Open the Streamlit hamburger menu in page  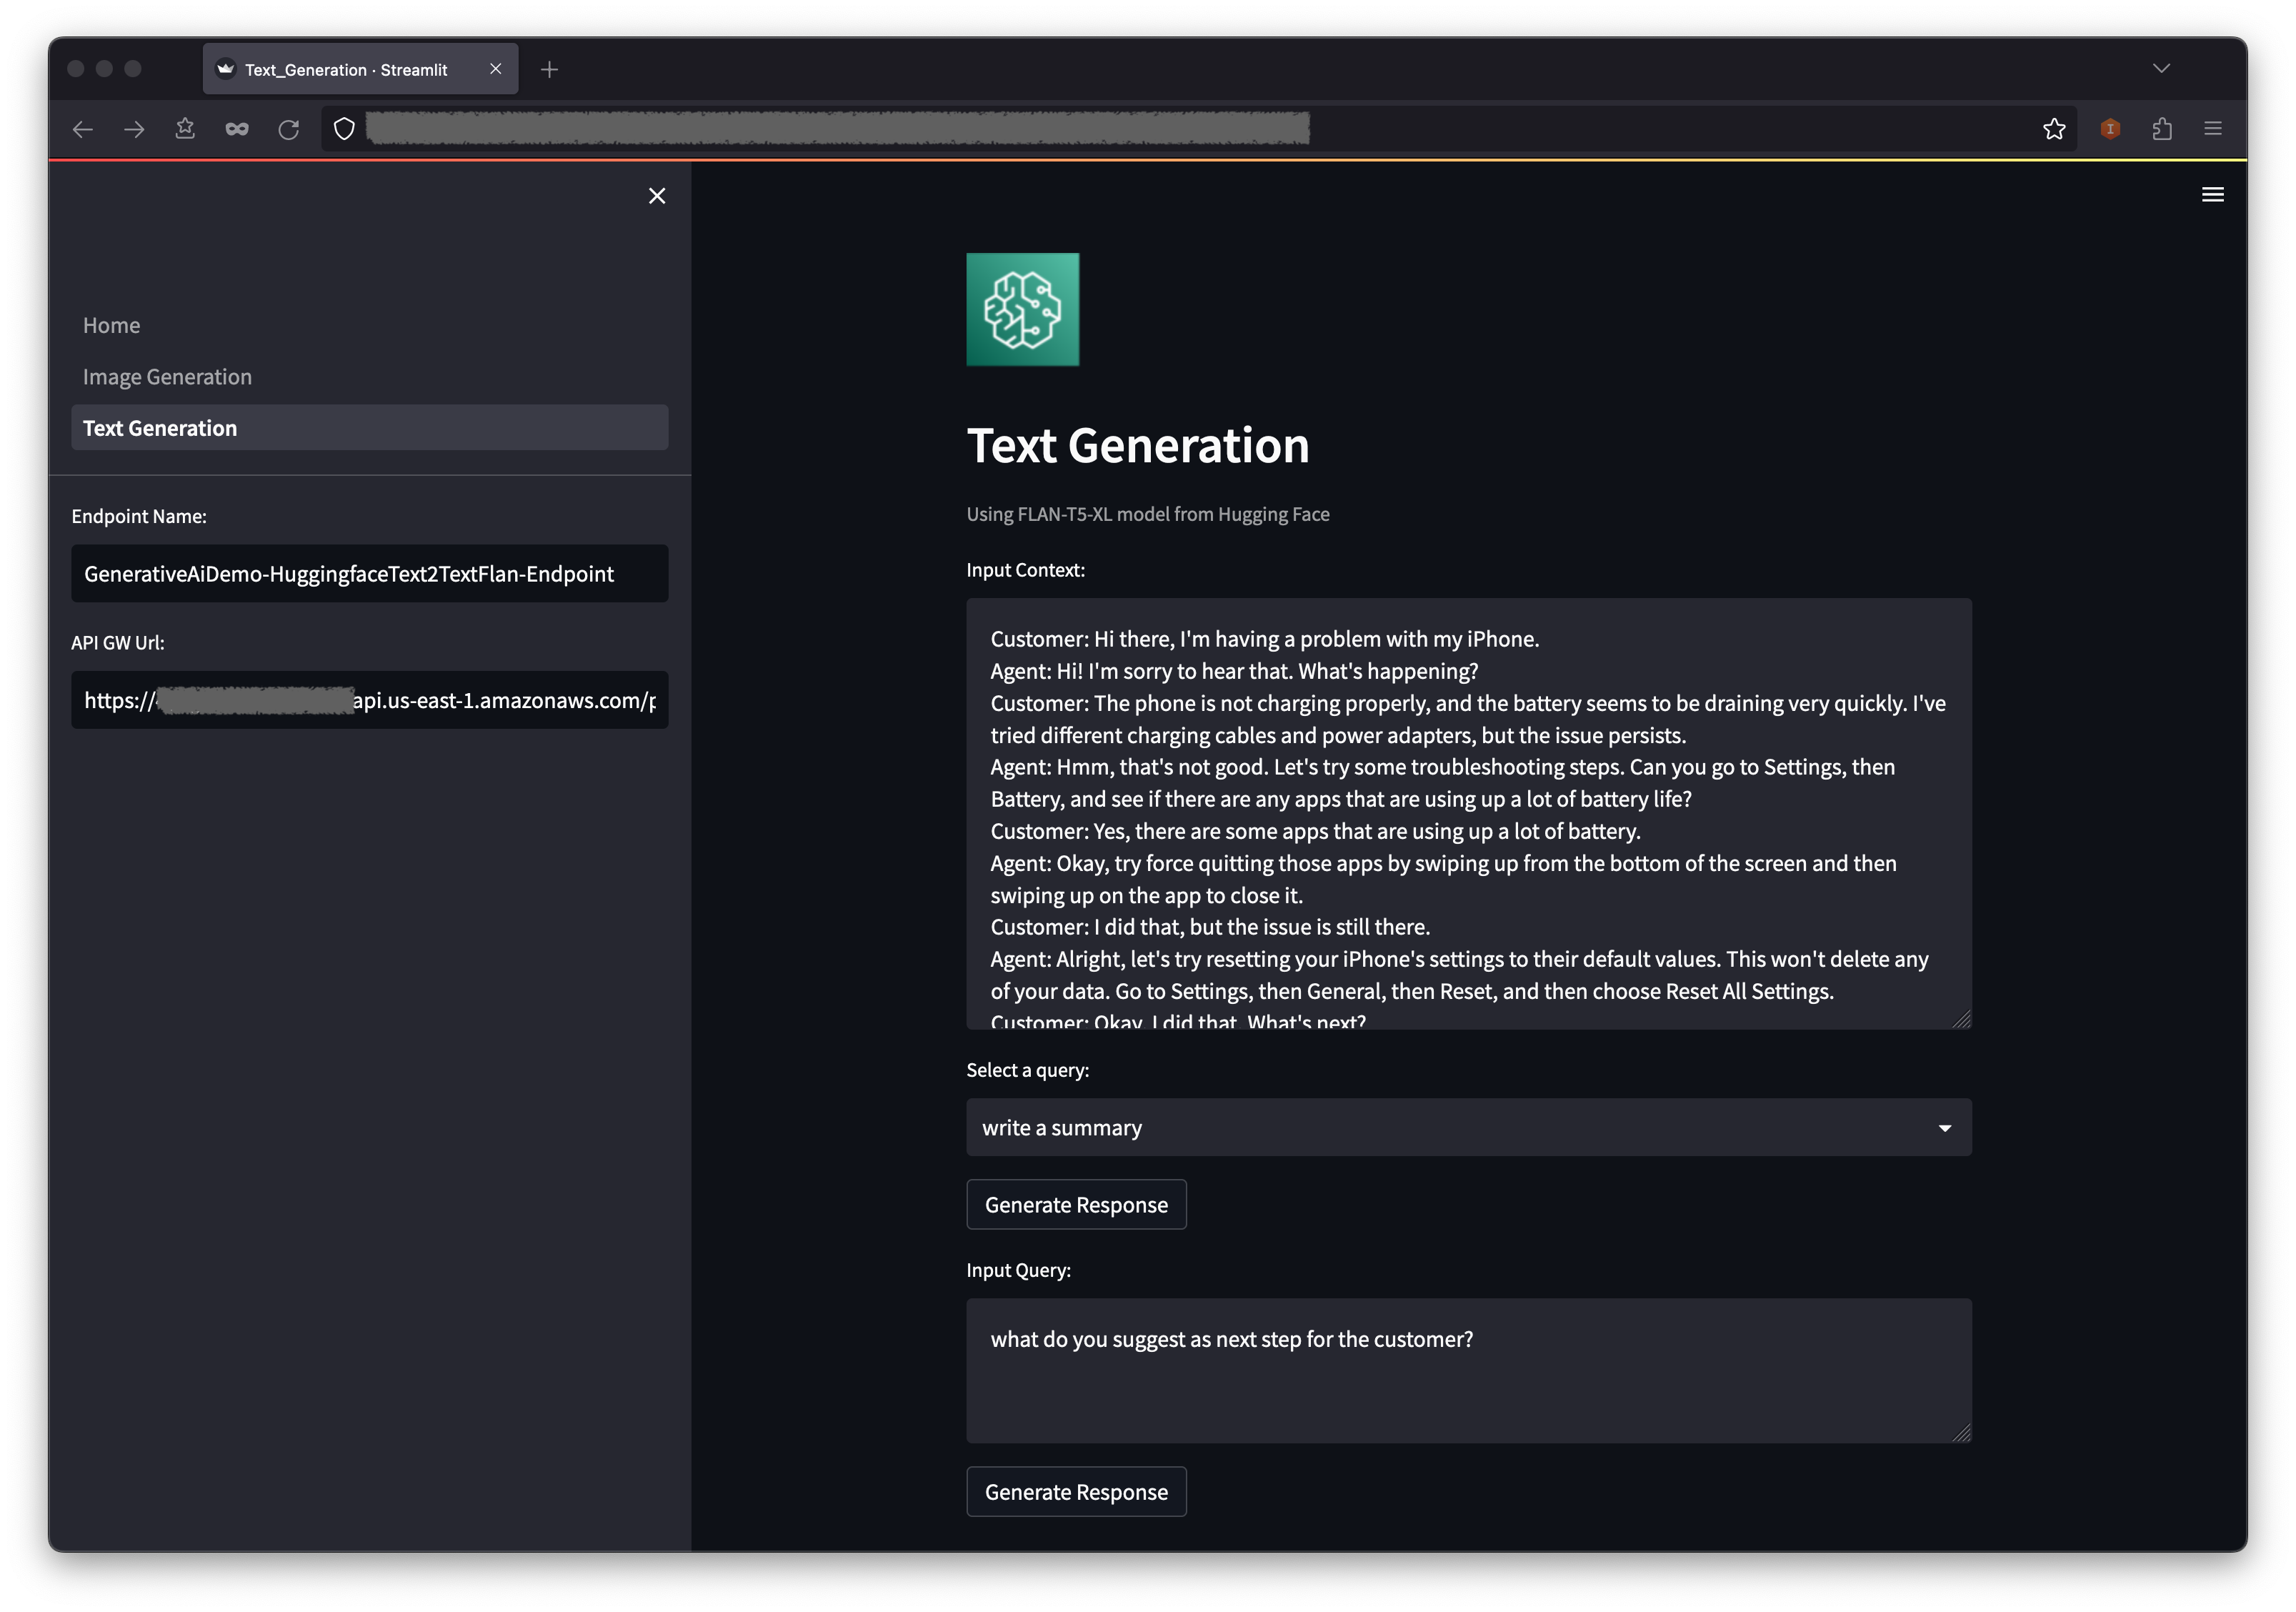point(2212,195)
